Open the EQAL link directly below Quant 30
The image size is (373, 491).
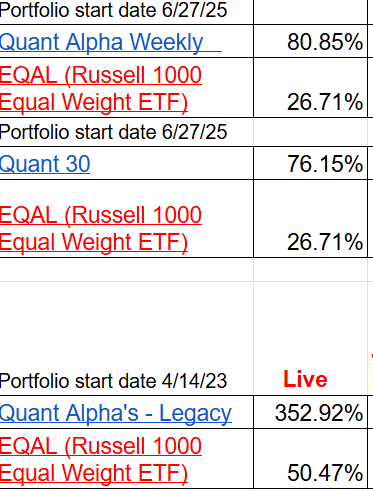101,228
